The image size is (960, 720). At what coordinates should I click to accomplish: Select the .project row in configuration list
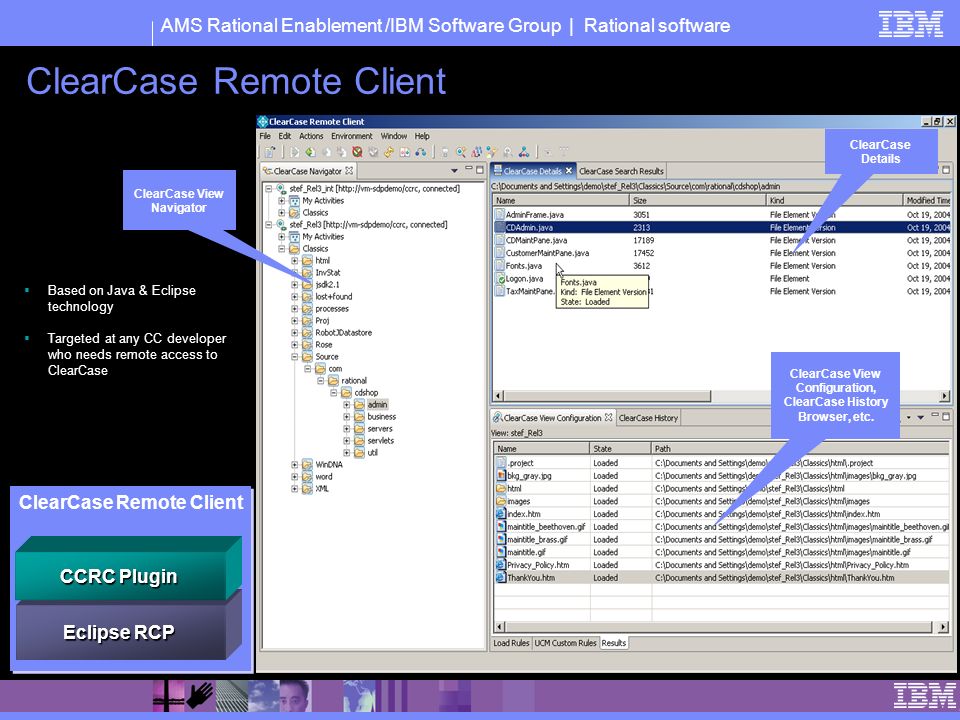click(722, 463)
